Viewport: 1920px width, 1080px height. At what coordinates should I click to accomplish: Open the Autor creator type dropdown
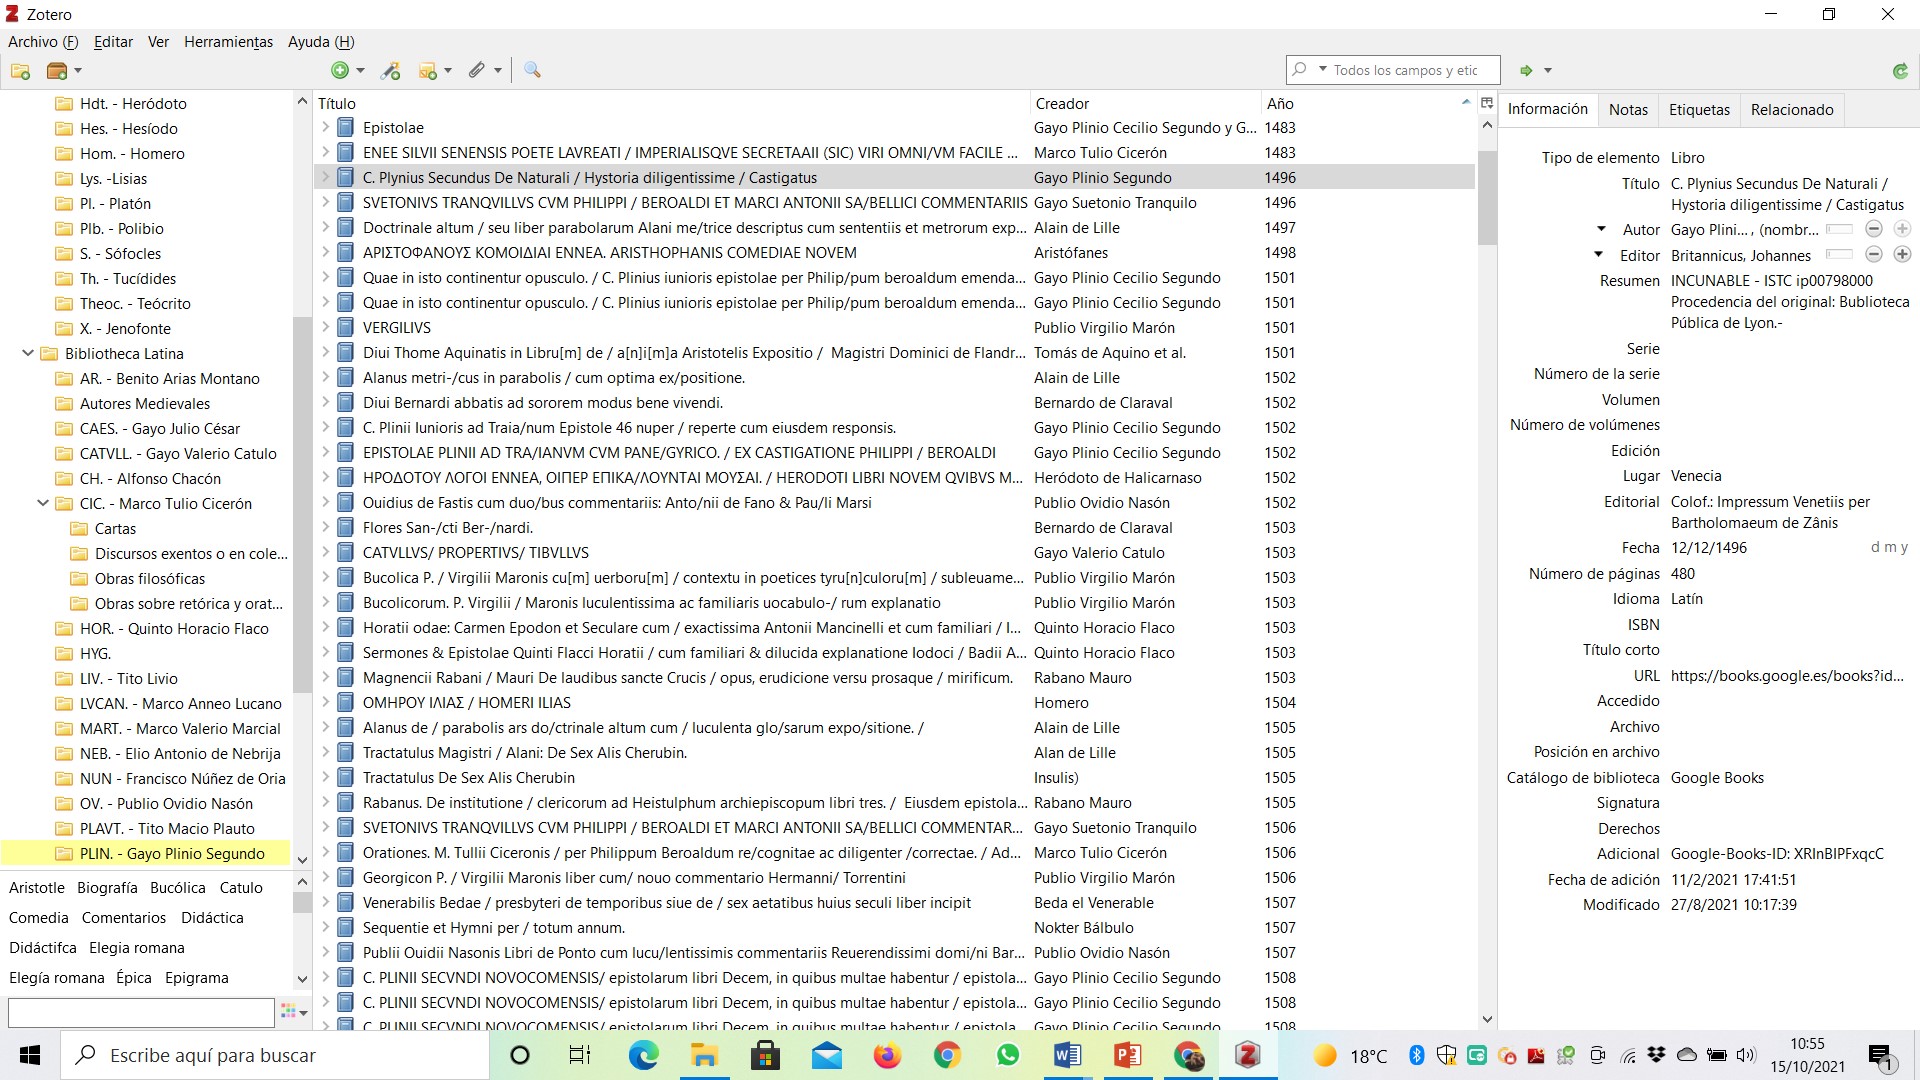1601,230
